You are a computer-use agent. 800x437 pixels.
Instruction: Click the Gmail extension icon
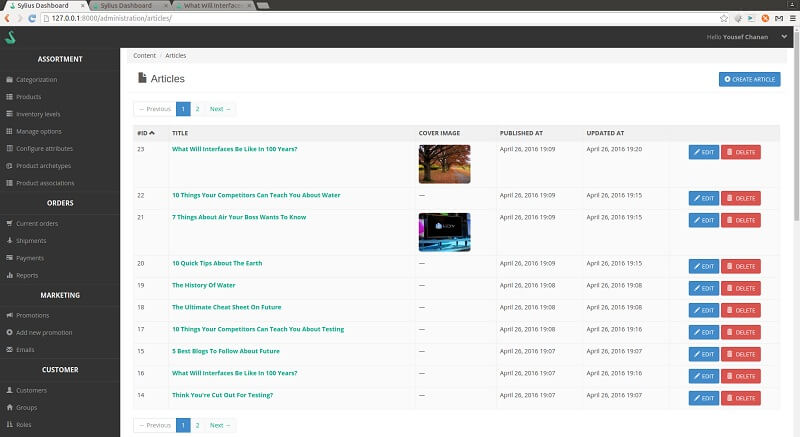pyautogui.click(x=779, y=18)
